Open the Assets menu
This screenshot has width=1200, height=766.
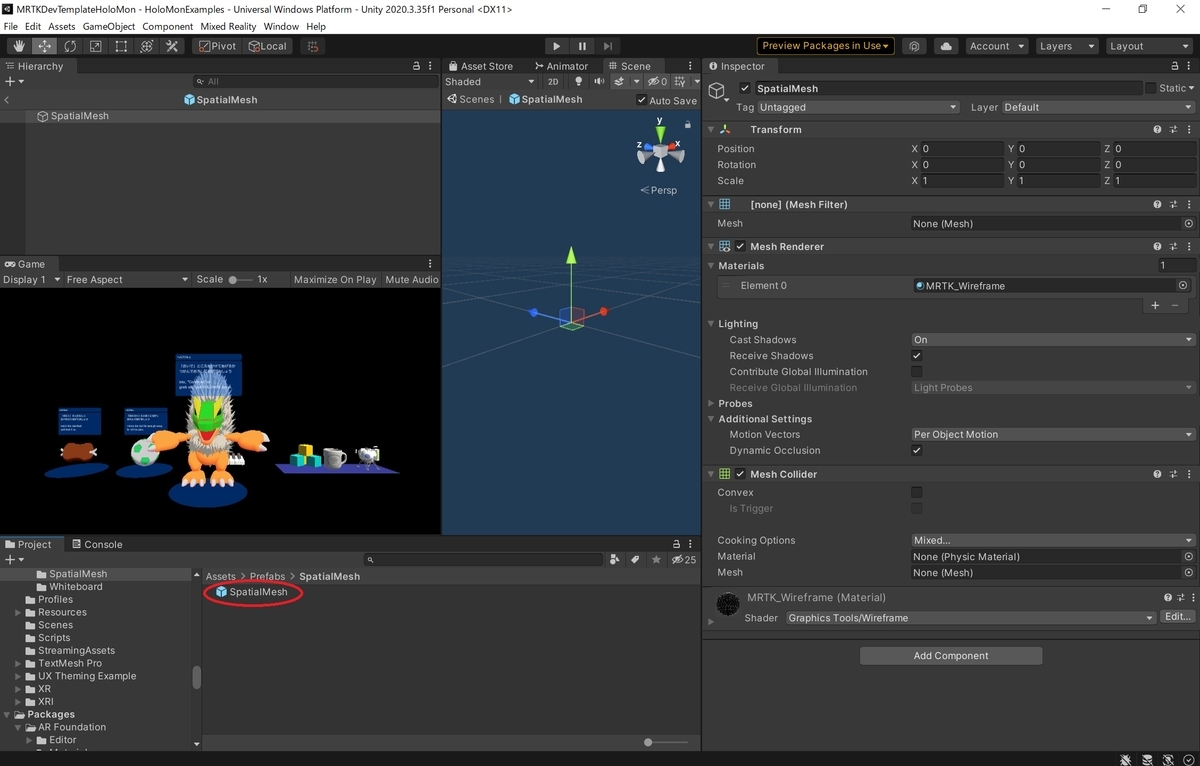click(61, 27)
